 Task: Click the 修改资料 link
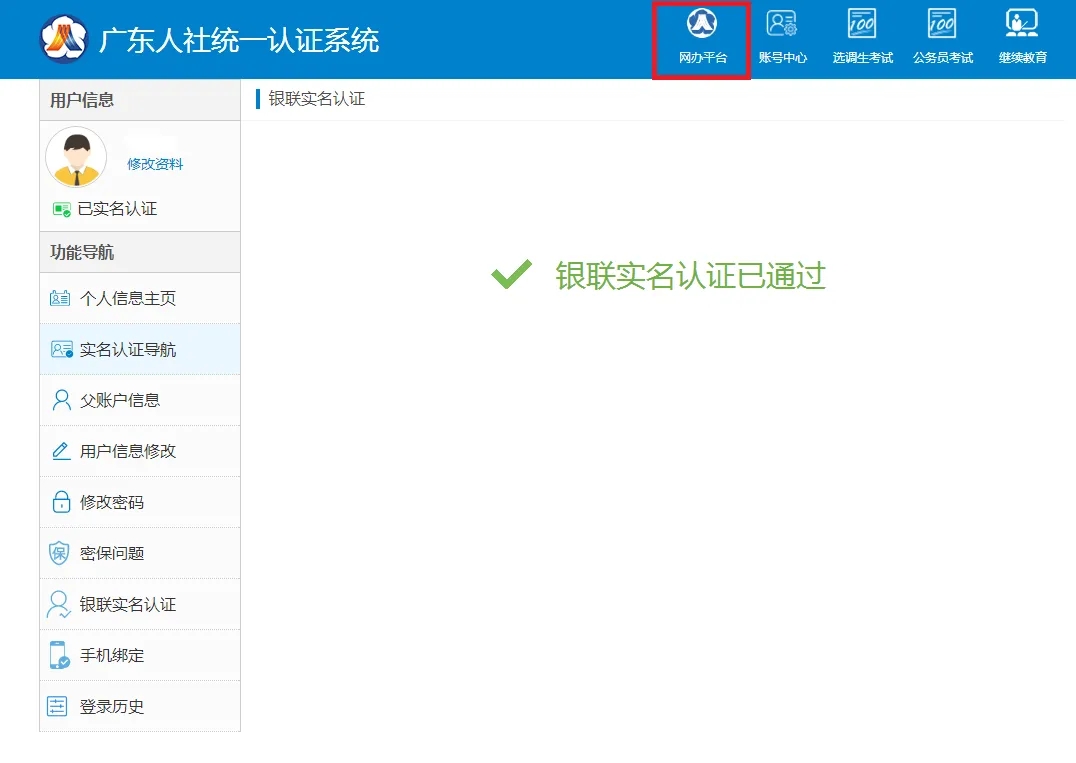pos(155,164)
